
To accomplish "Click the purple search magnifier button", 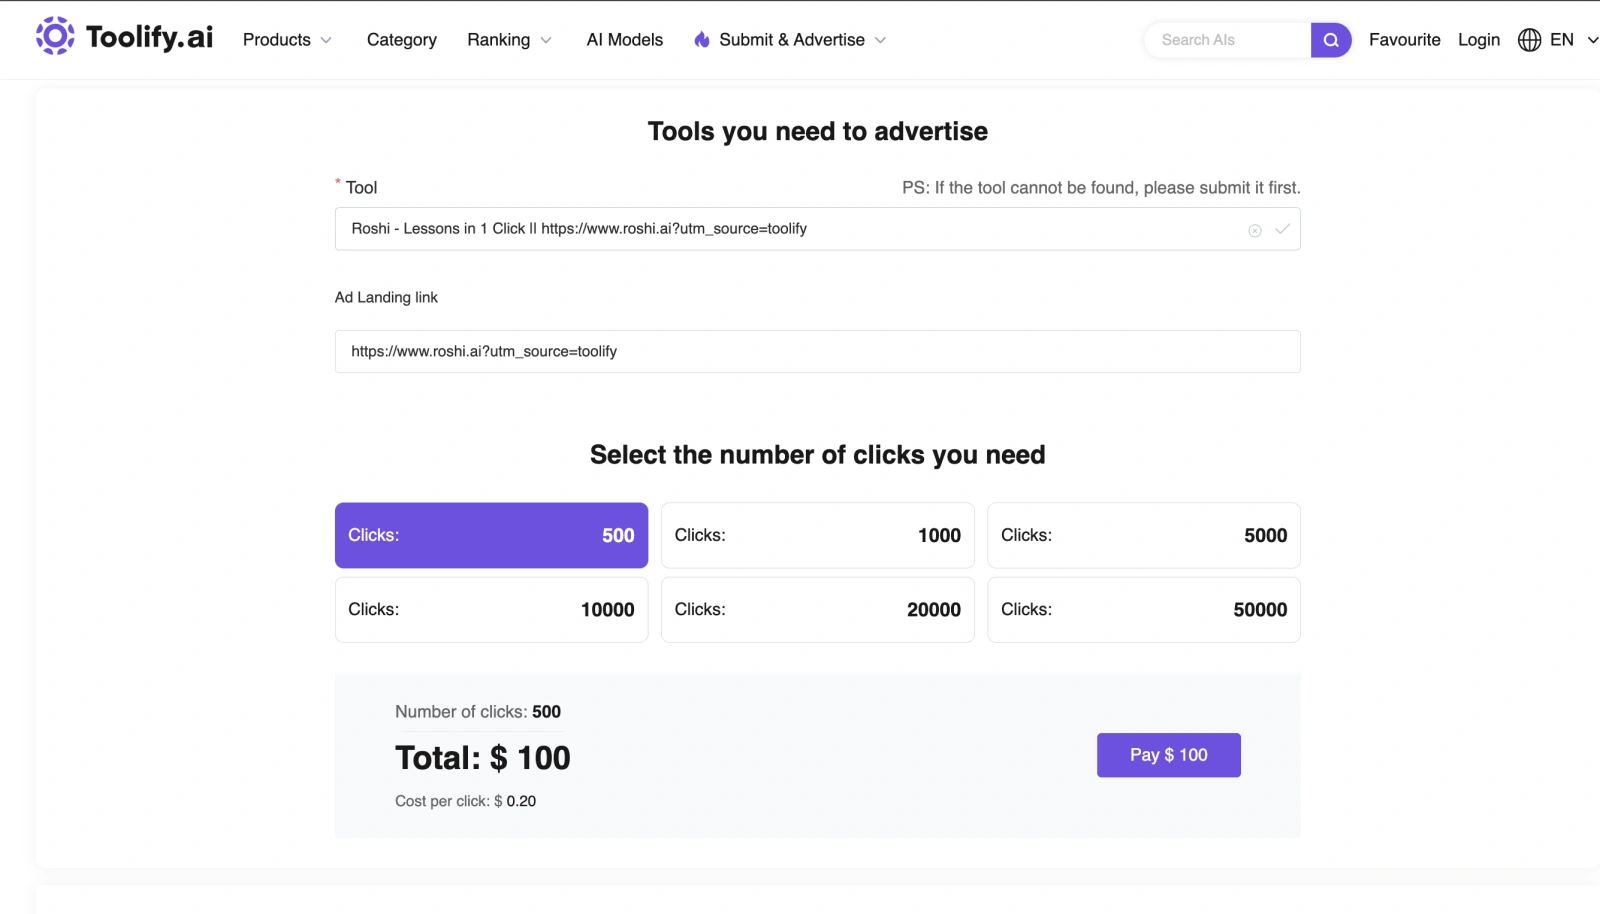I will coord(1330,40).
